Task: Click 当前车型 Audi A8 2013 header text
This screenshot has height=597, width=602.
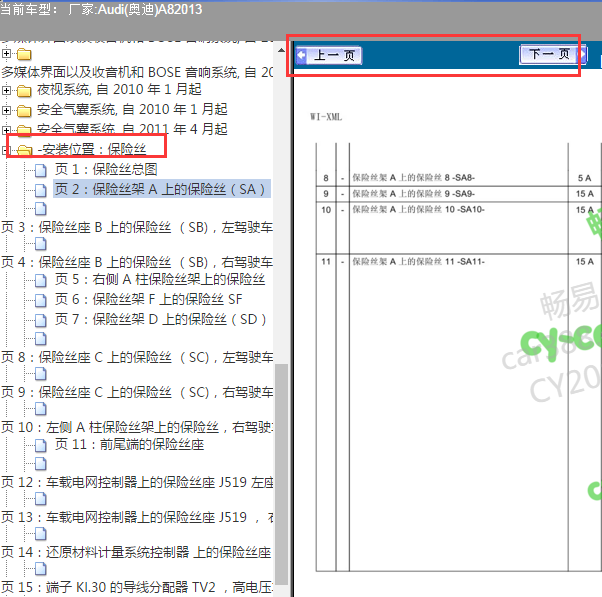Action: coord(101,9)
